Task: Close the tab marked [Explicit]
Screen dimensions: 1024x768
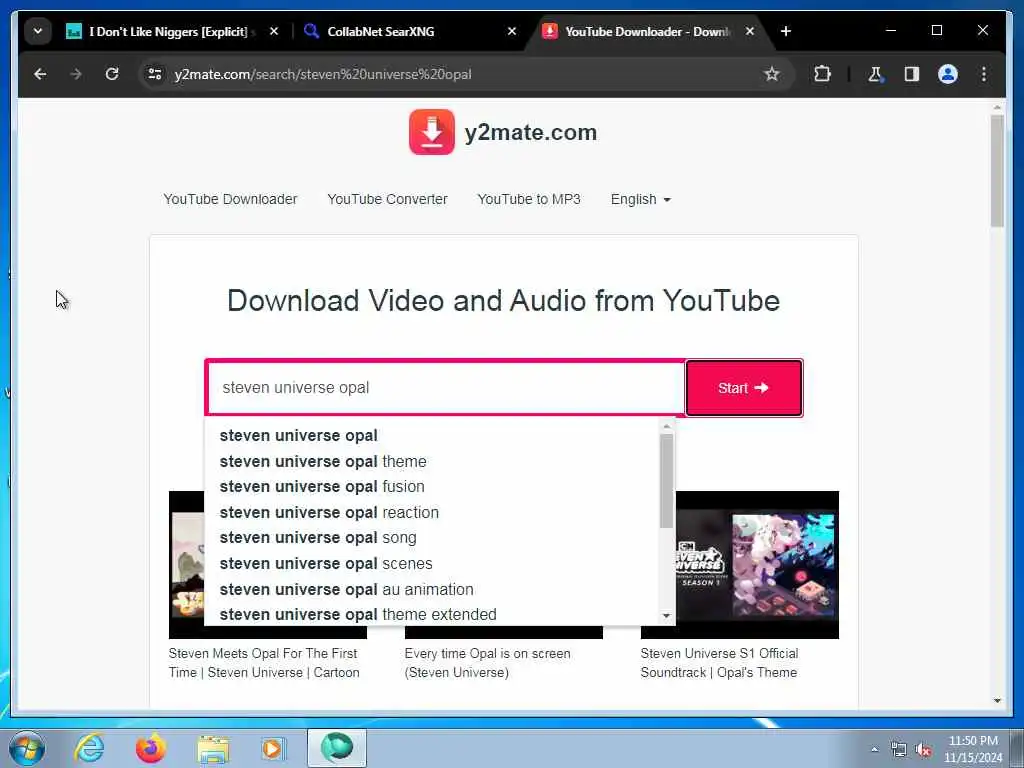Action: click(274, 31)
